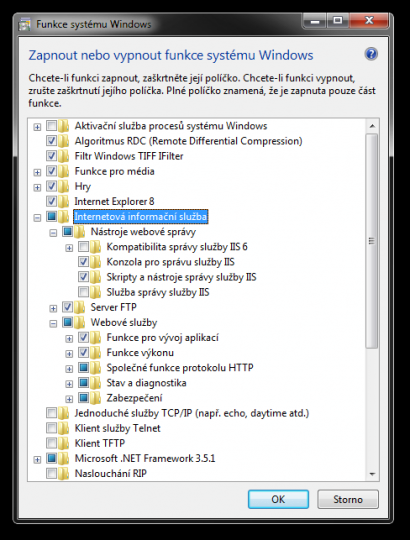410x540 pixels.
Task: Toggle the Naslouchání RIP checkbox
Action: 52,474
